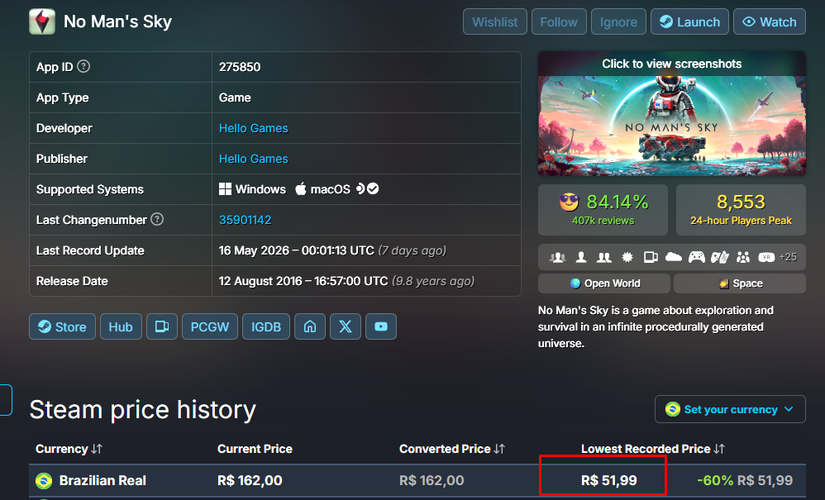
Task: Click the App ID help question-mark icon
Action: pos(84,66)
